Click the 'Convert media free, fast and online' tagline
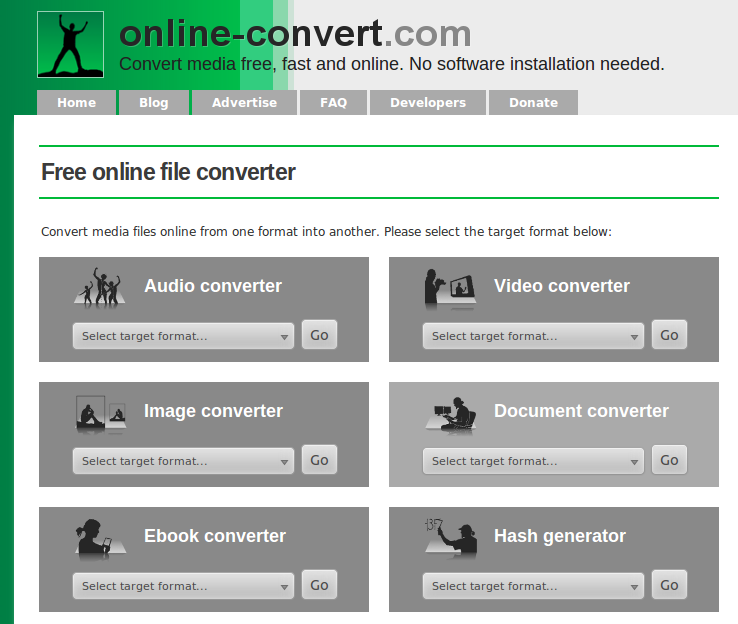Image resolution: width=738 pixels, height=624 pixels. tap(392, 64)
